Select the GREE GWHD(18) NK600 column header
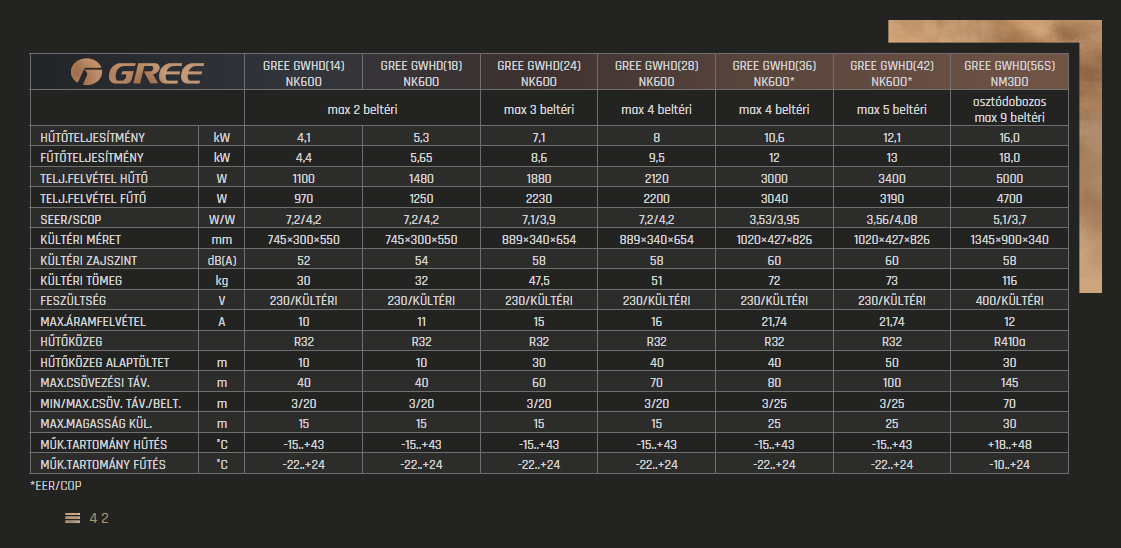Viewport: 1121px width, 548px height. click(421, 73)
